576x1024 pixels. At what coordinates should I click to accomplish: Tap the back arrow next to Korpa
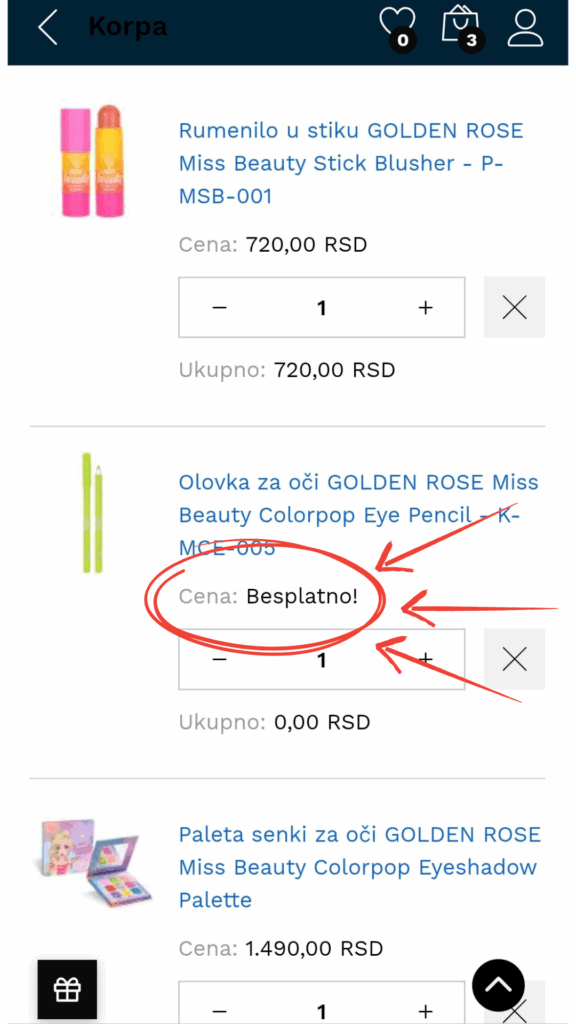click(48, 27)
